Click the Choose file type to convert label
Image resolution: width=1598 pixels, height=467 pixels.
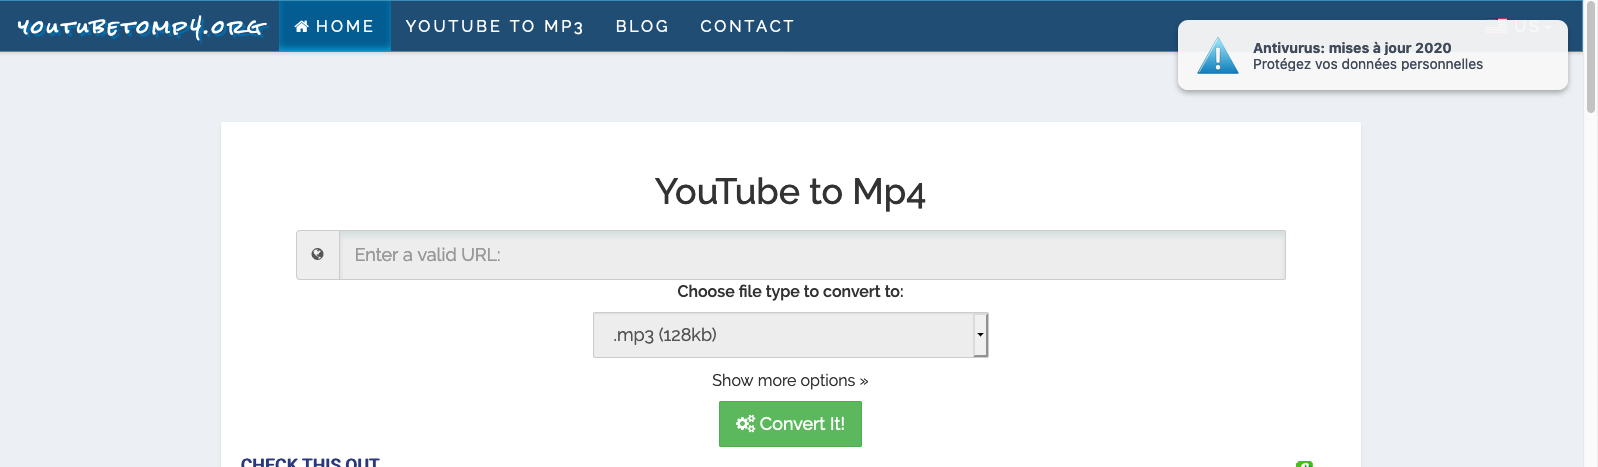790,292
